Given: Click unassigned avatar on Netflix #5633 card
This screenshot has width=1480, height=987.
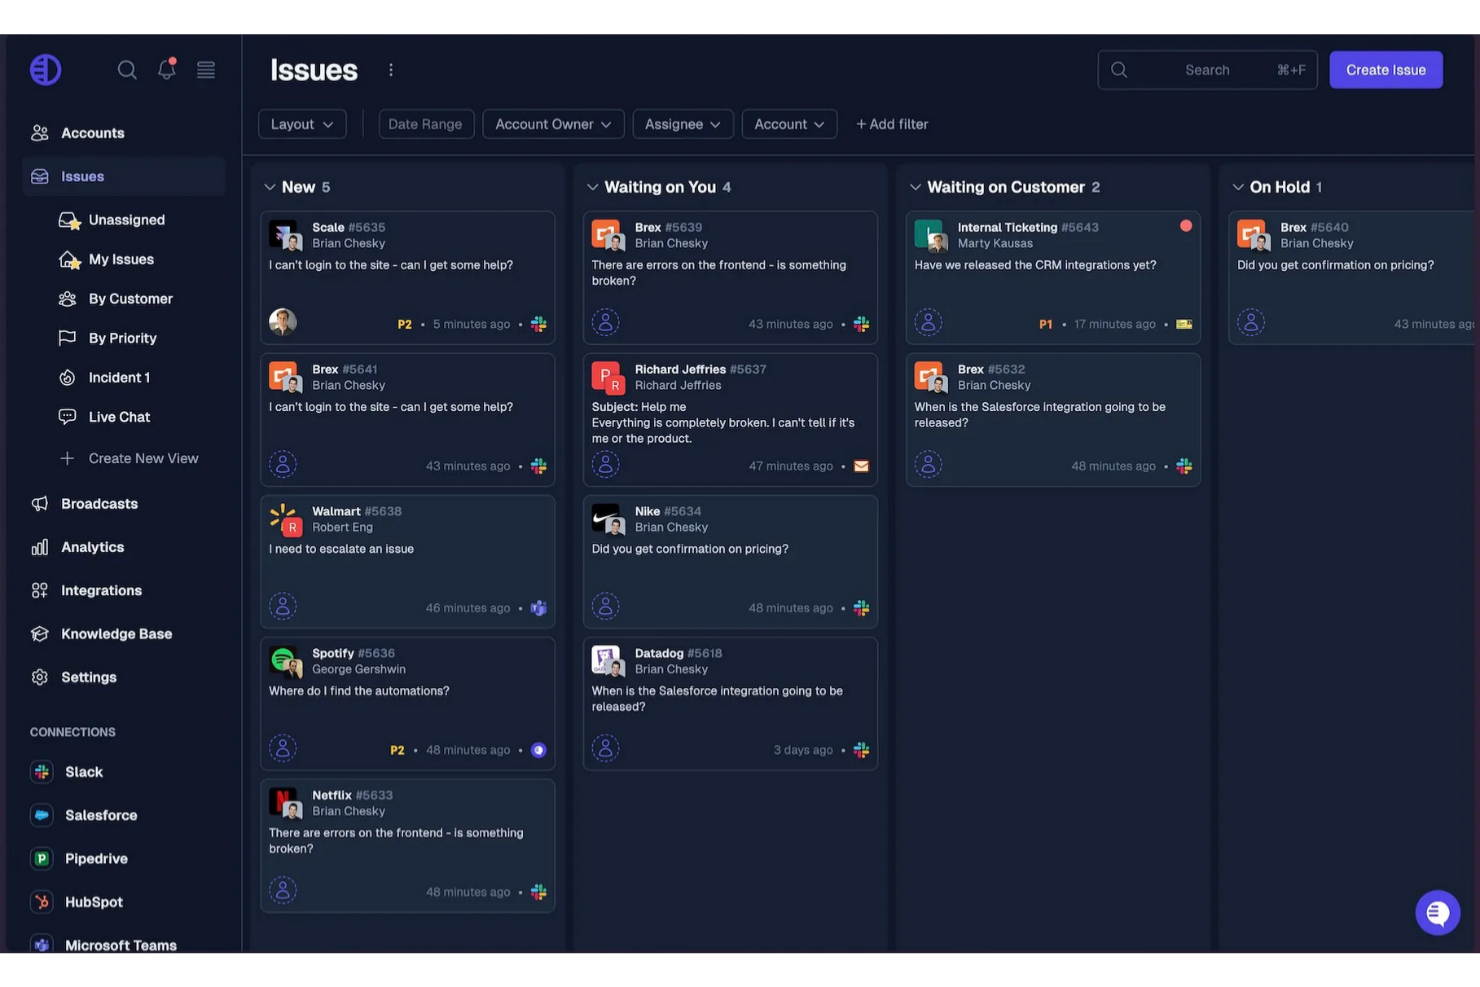Looking at the screenshot, I should 283,890.
